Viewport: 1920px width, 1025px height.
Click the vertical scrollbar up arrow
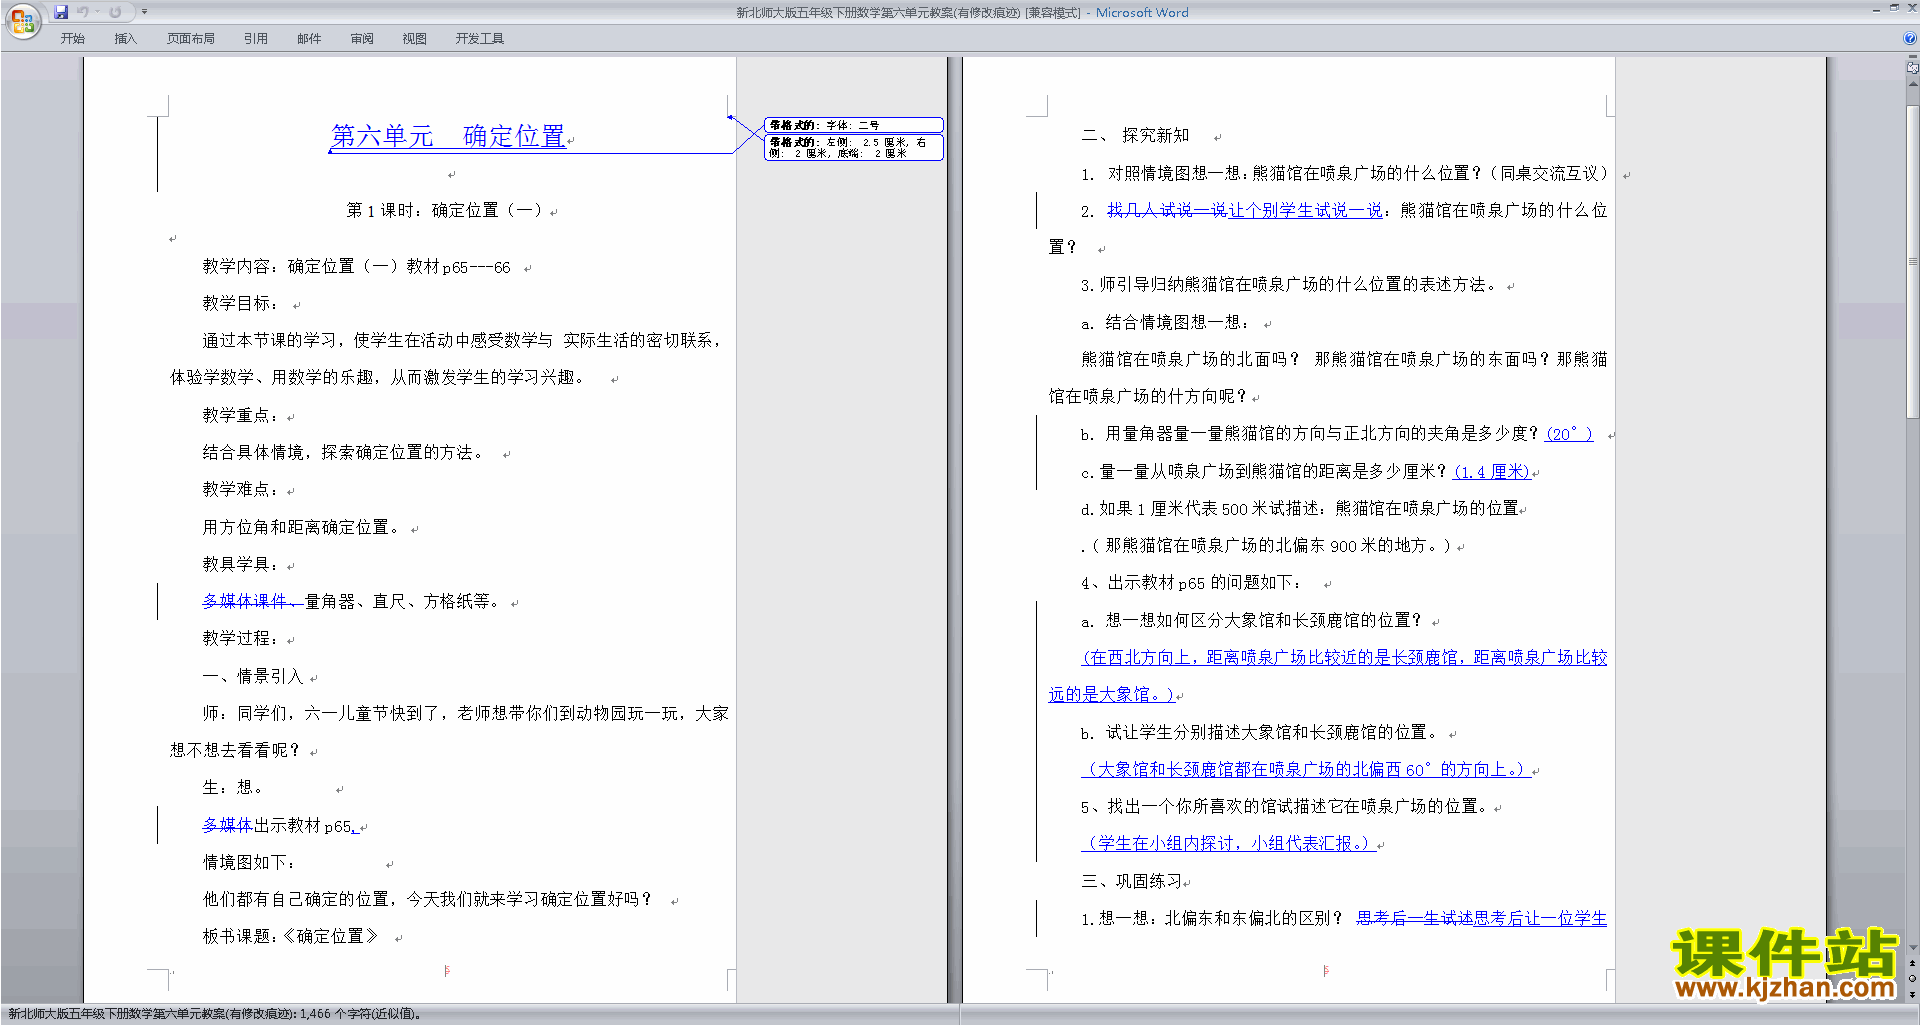tap(1912, 83)
